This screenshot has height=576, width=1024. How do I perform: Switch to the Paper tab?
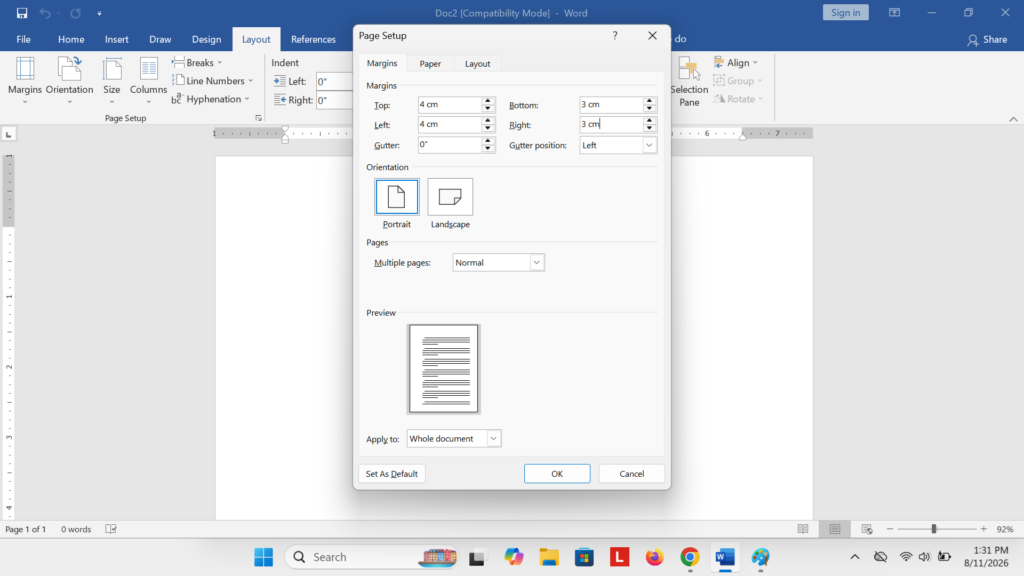430,63
